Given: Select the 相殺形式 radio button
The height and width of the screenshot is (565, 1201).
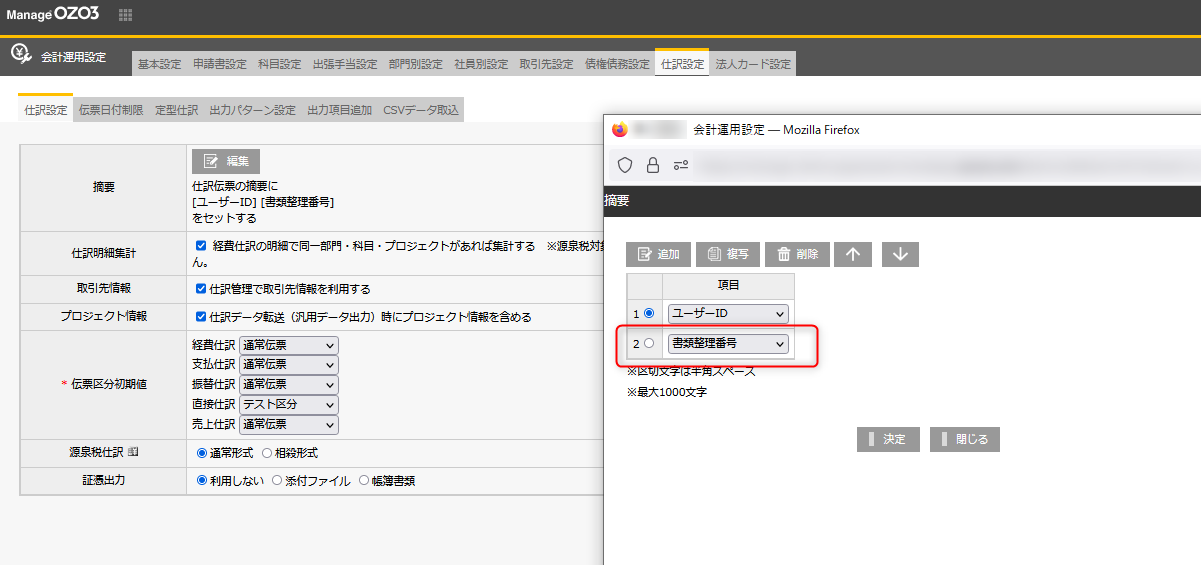Looking at the screenshot, I should point(268,453).
